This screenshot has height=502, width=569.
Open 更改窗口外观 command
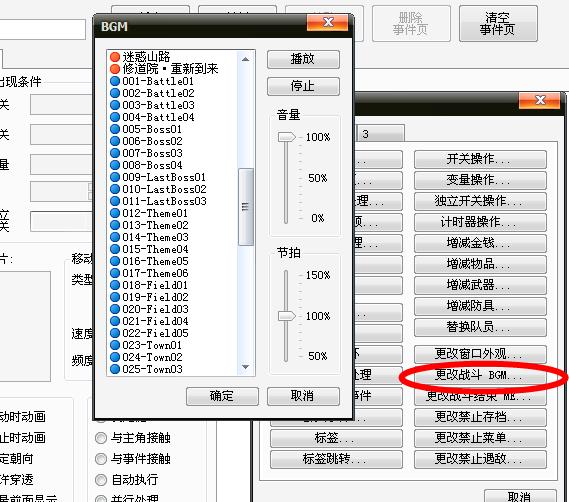pyautogui.click(x=480, y=354)
